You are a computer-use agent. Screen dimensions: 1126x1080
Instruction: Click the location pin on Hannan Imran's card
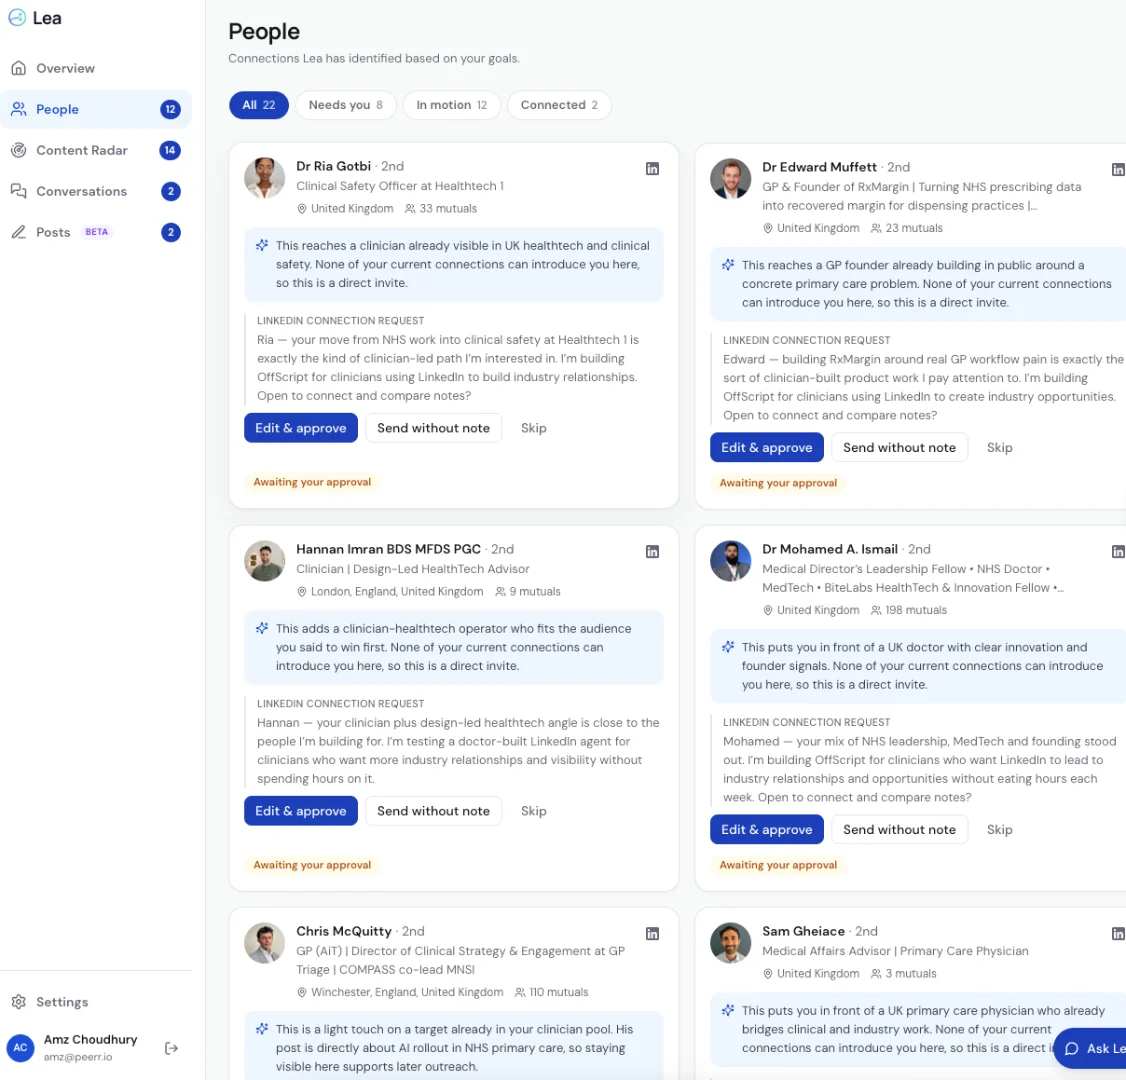(x=302, y=592)
